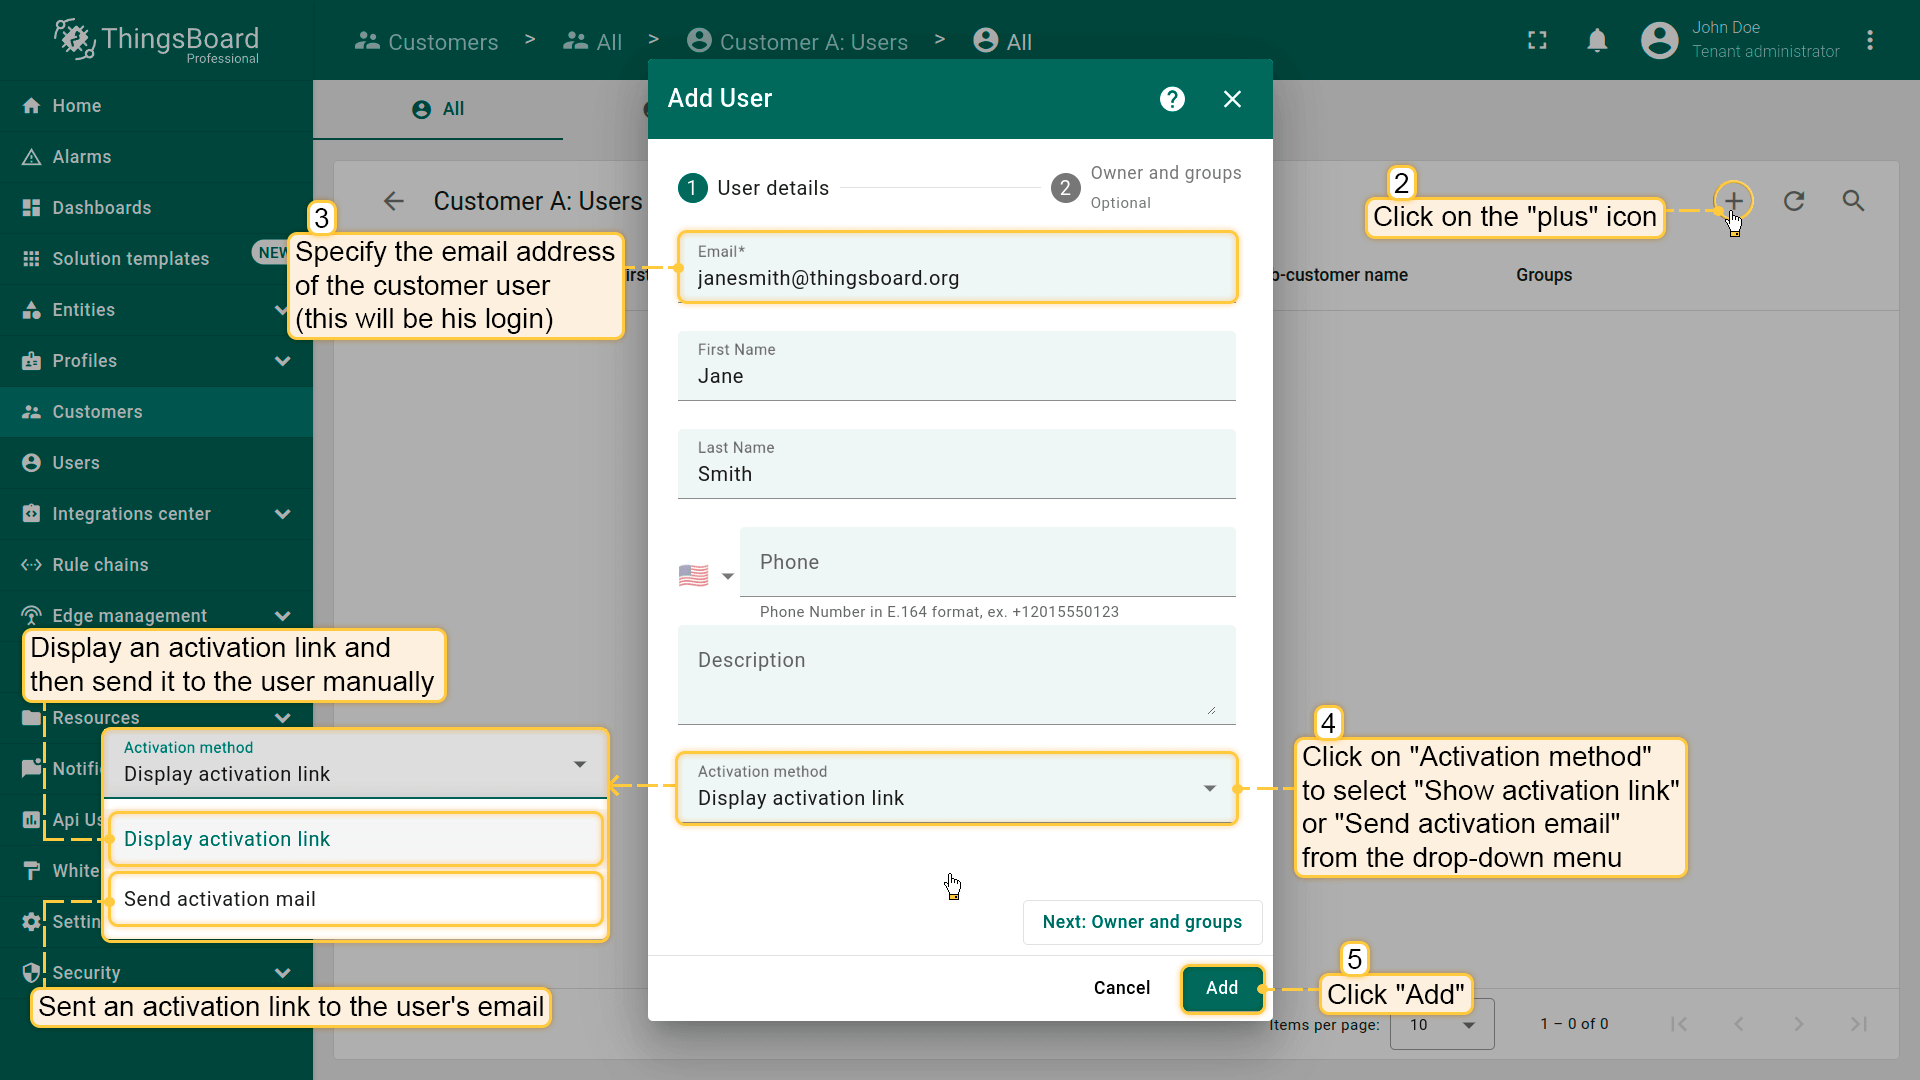Open Dashboards in the sidebar

(101, 208)
